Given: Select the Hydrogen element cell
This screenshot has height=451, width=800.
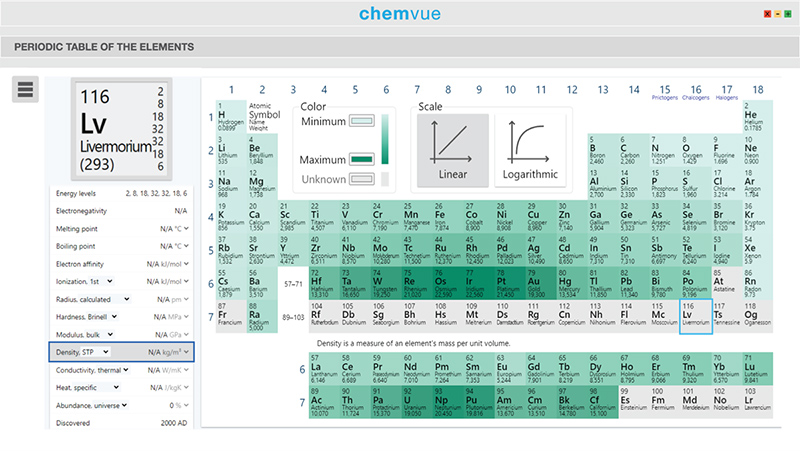Looking at the screenshot, I should 231,117.
